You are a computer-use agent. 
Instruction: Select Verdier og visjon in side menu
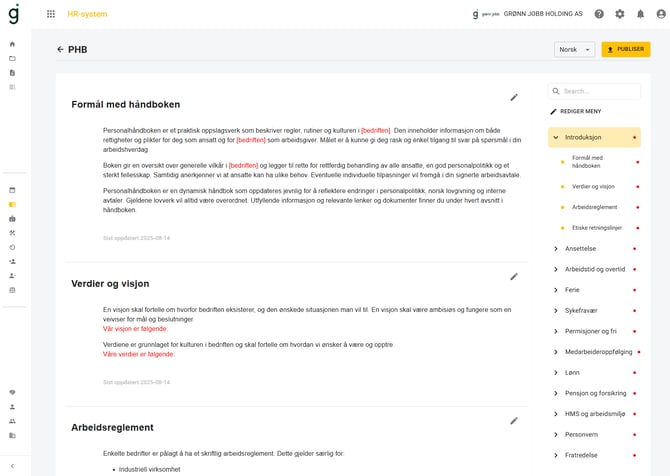[x=593, y=187]
